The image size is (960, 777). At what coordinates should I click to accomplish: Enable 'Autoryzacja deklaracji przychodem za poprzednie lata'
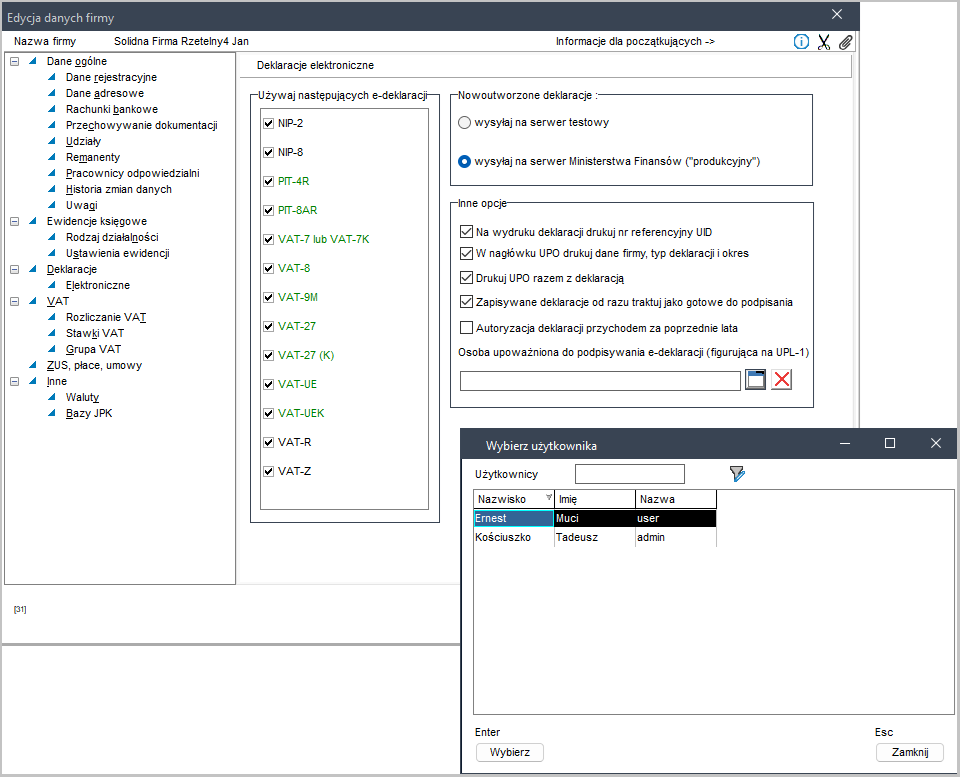pyautogui.click(x=467, y=328)
